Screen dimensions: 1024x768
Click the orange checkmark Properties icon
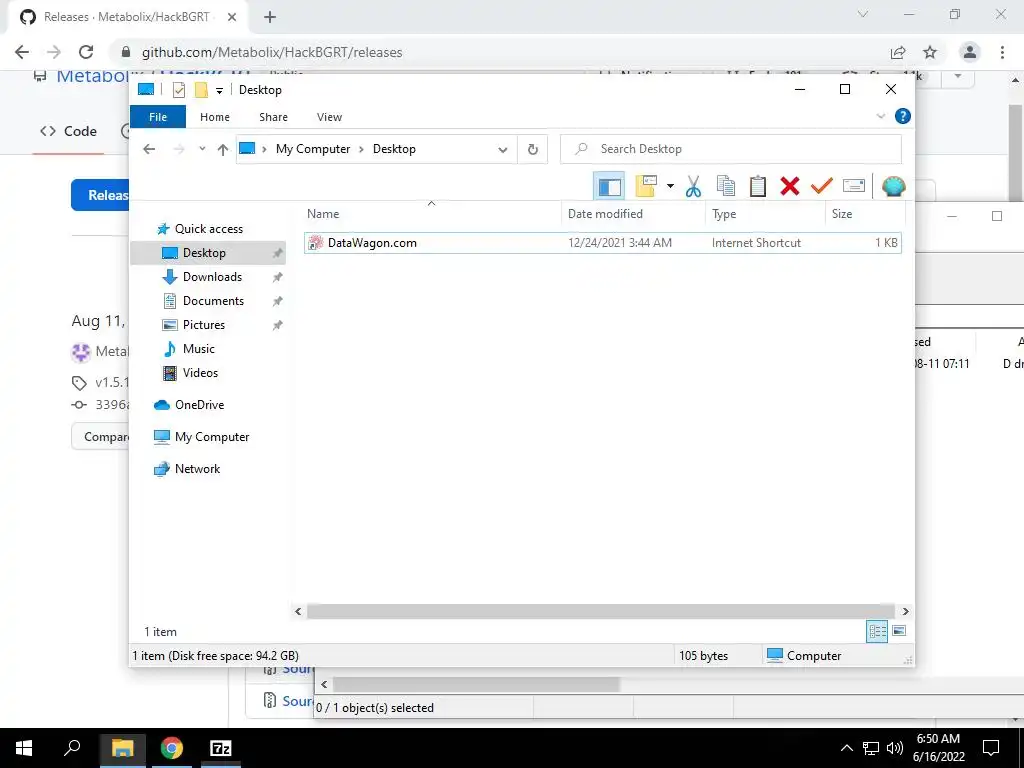coord(822,186)
